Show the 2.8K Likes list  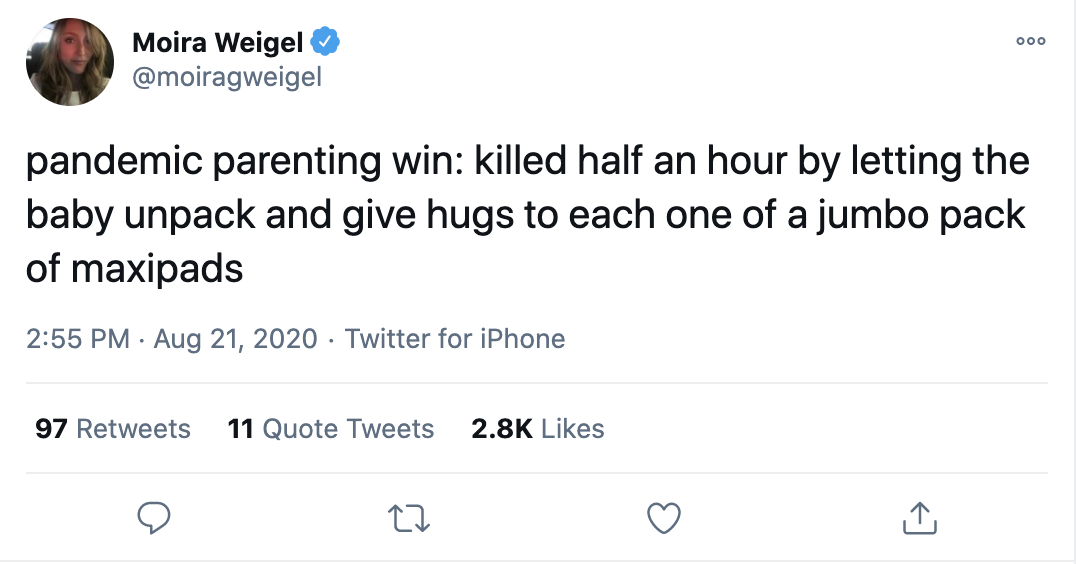538,429
